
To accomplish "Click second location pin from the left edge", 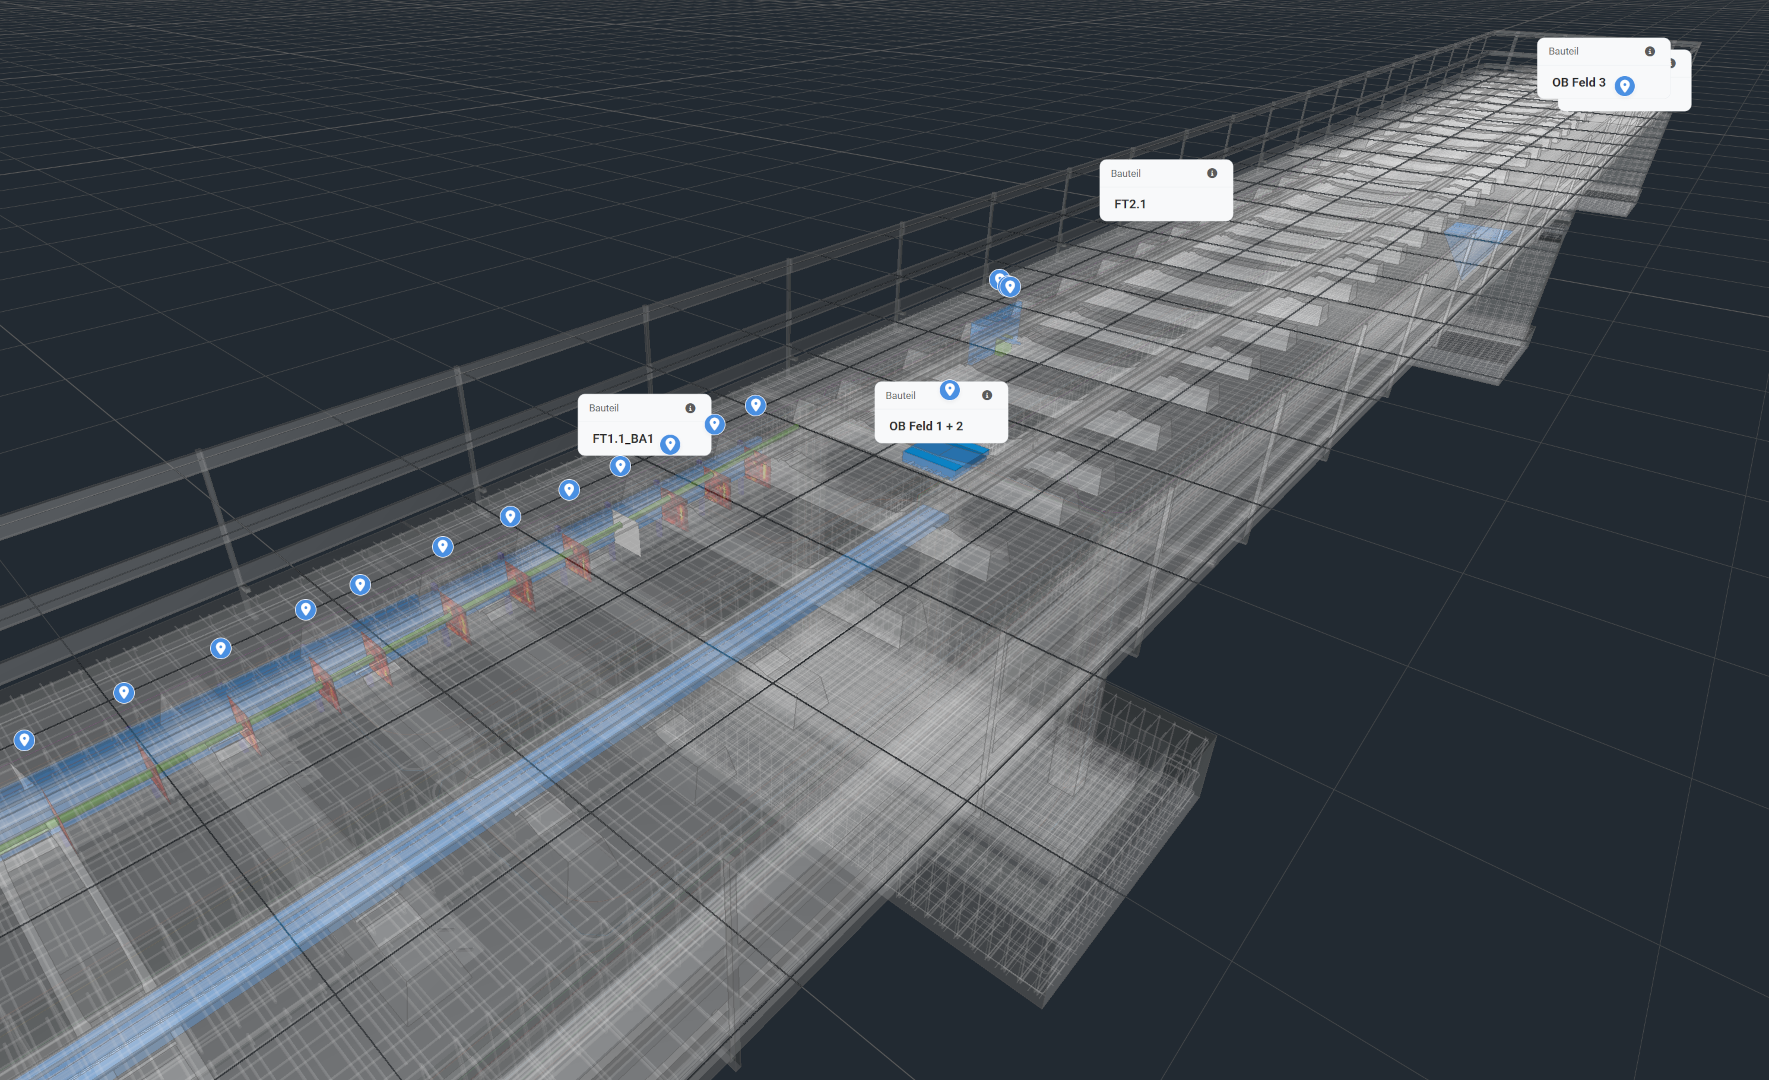I will pos(124,692).
